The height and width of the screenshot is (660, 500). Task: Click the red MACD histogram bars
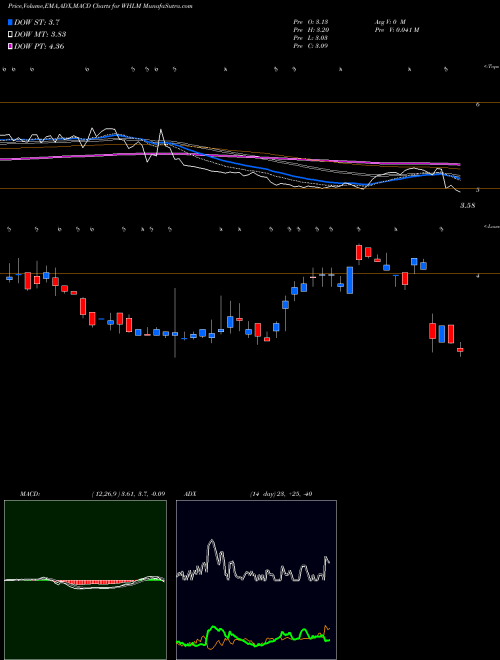pyautogui.click(x=97, y=583)
